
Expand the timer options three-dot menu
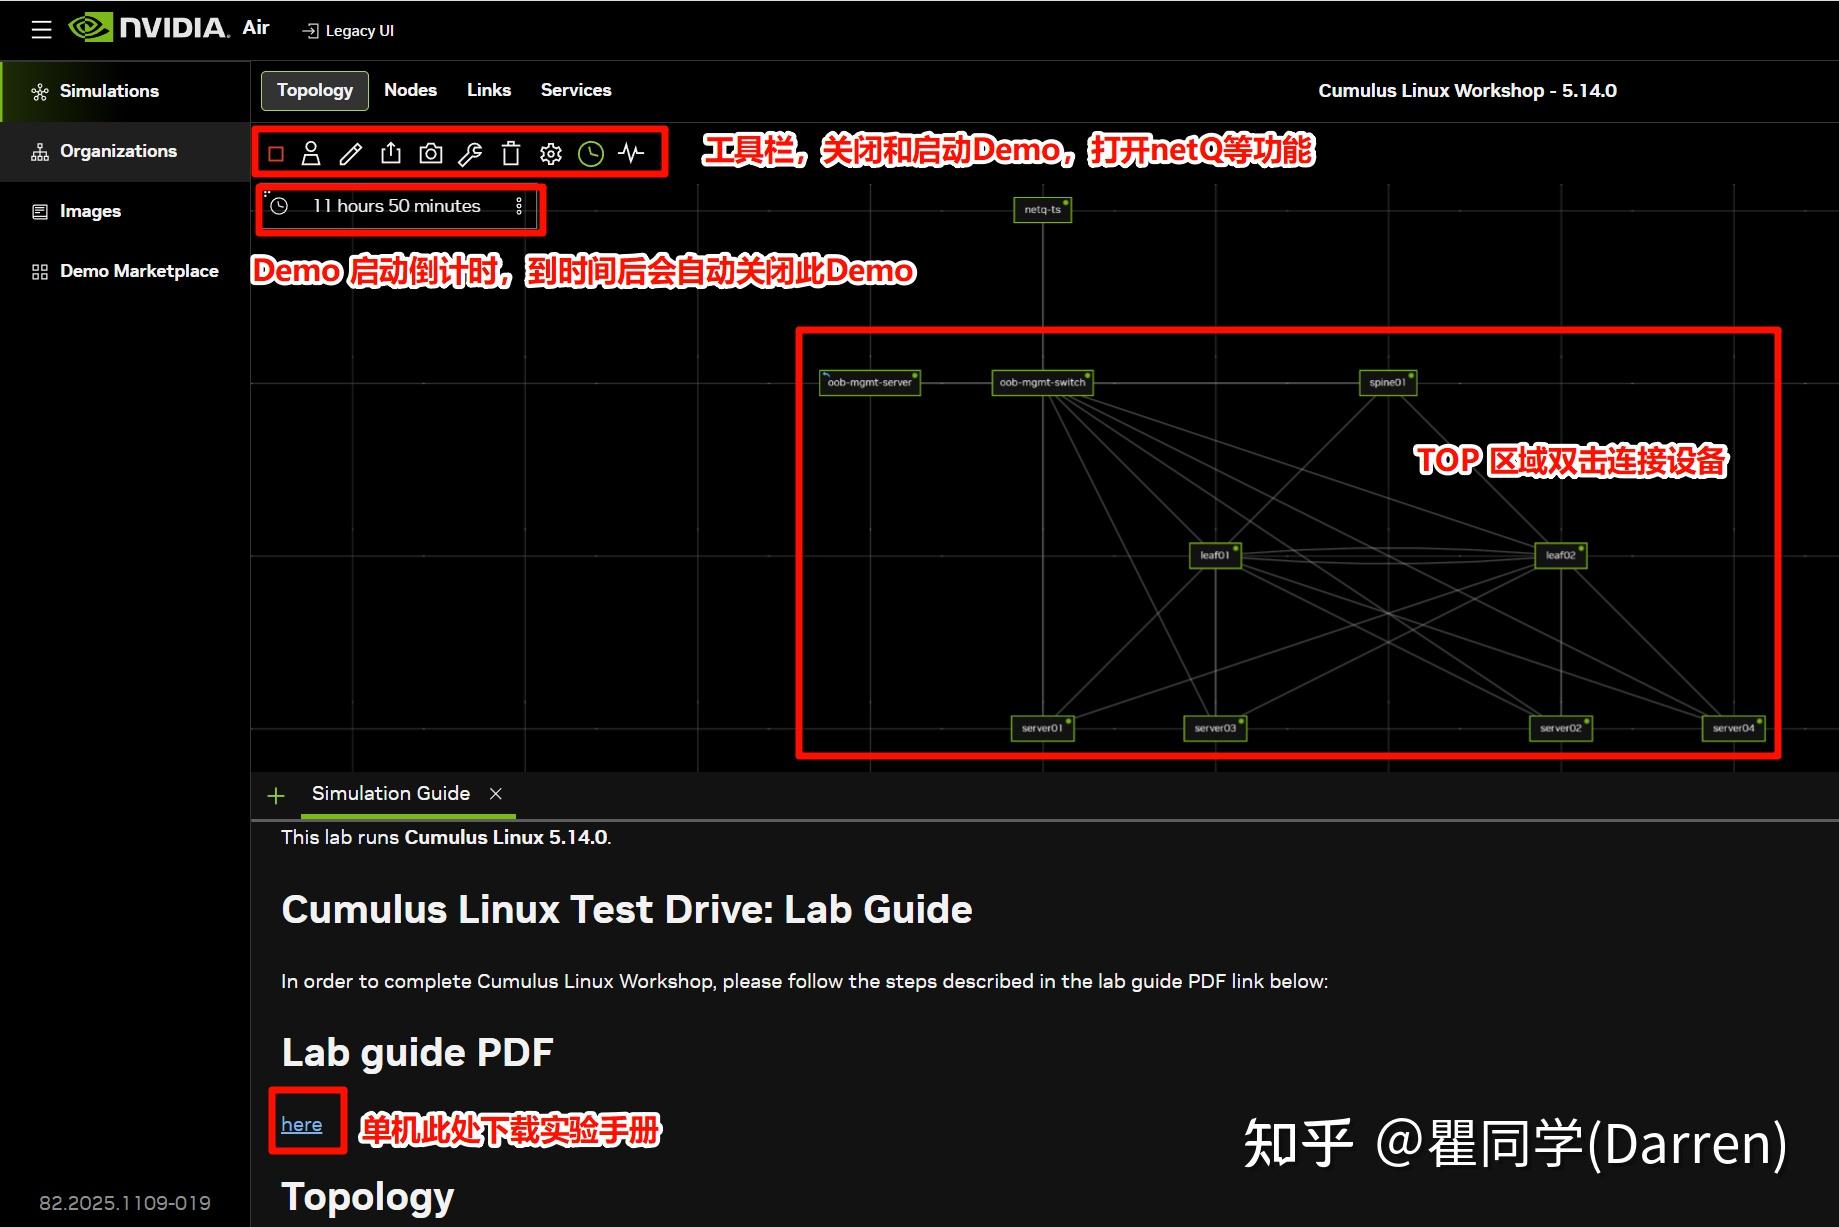point(519,205)
